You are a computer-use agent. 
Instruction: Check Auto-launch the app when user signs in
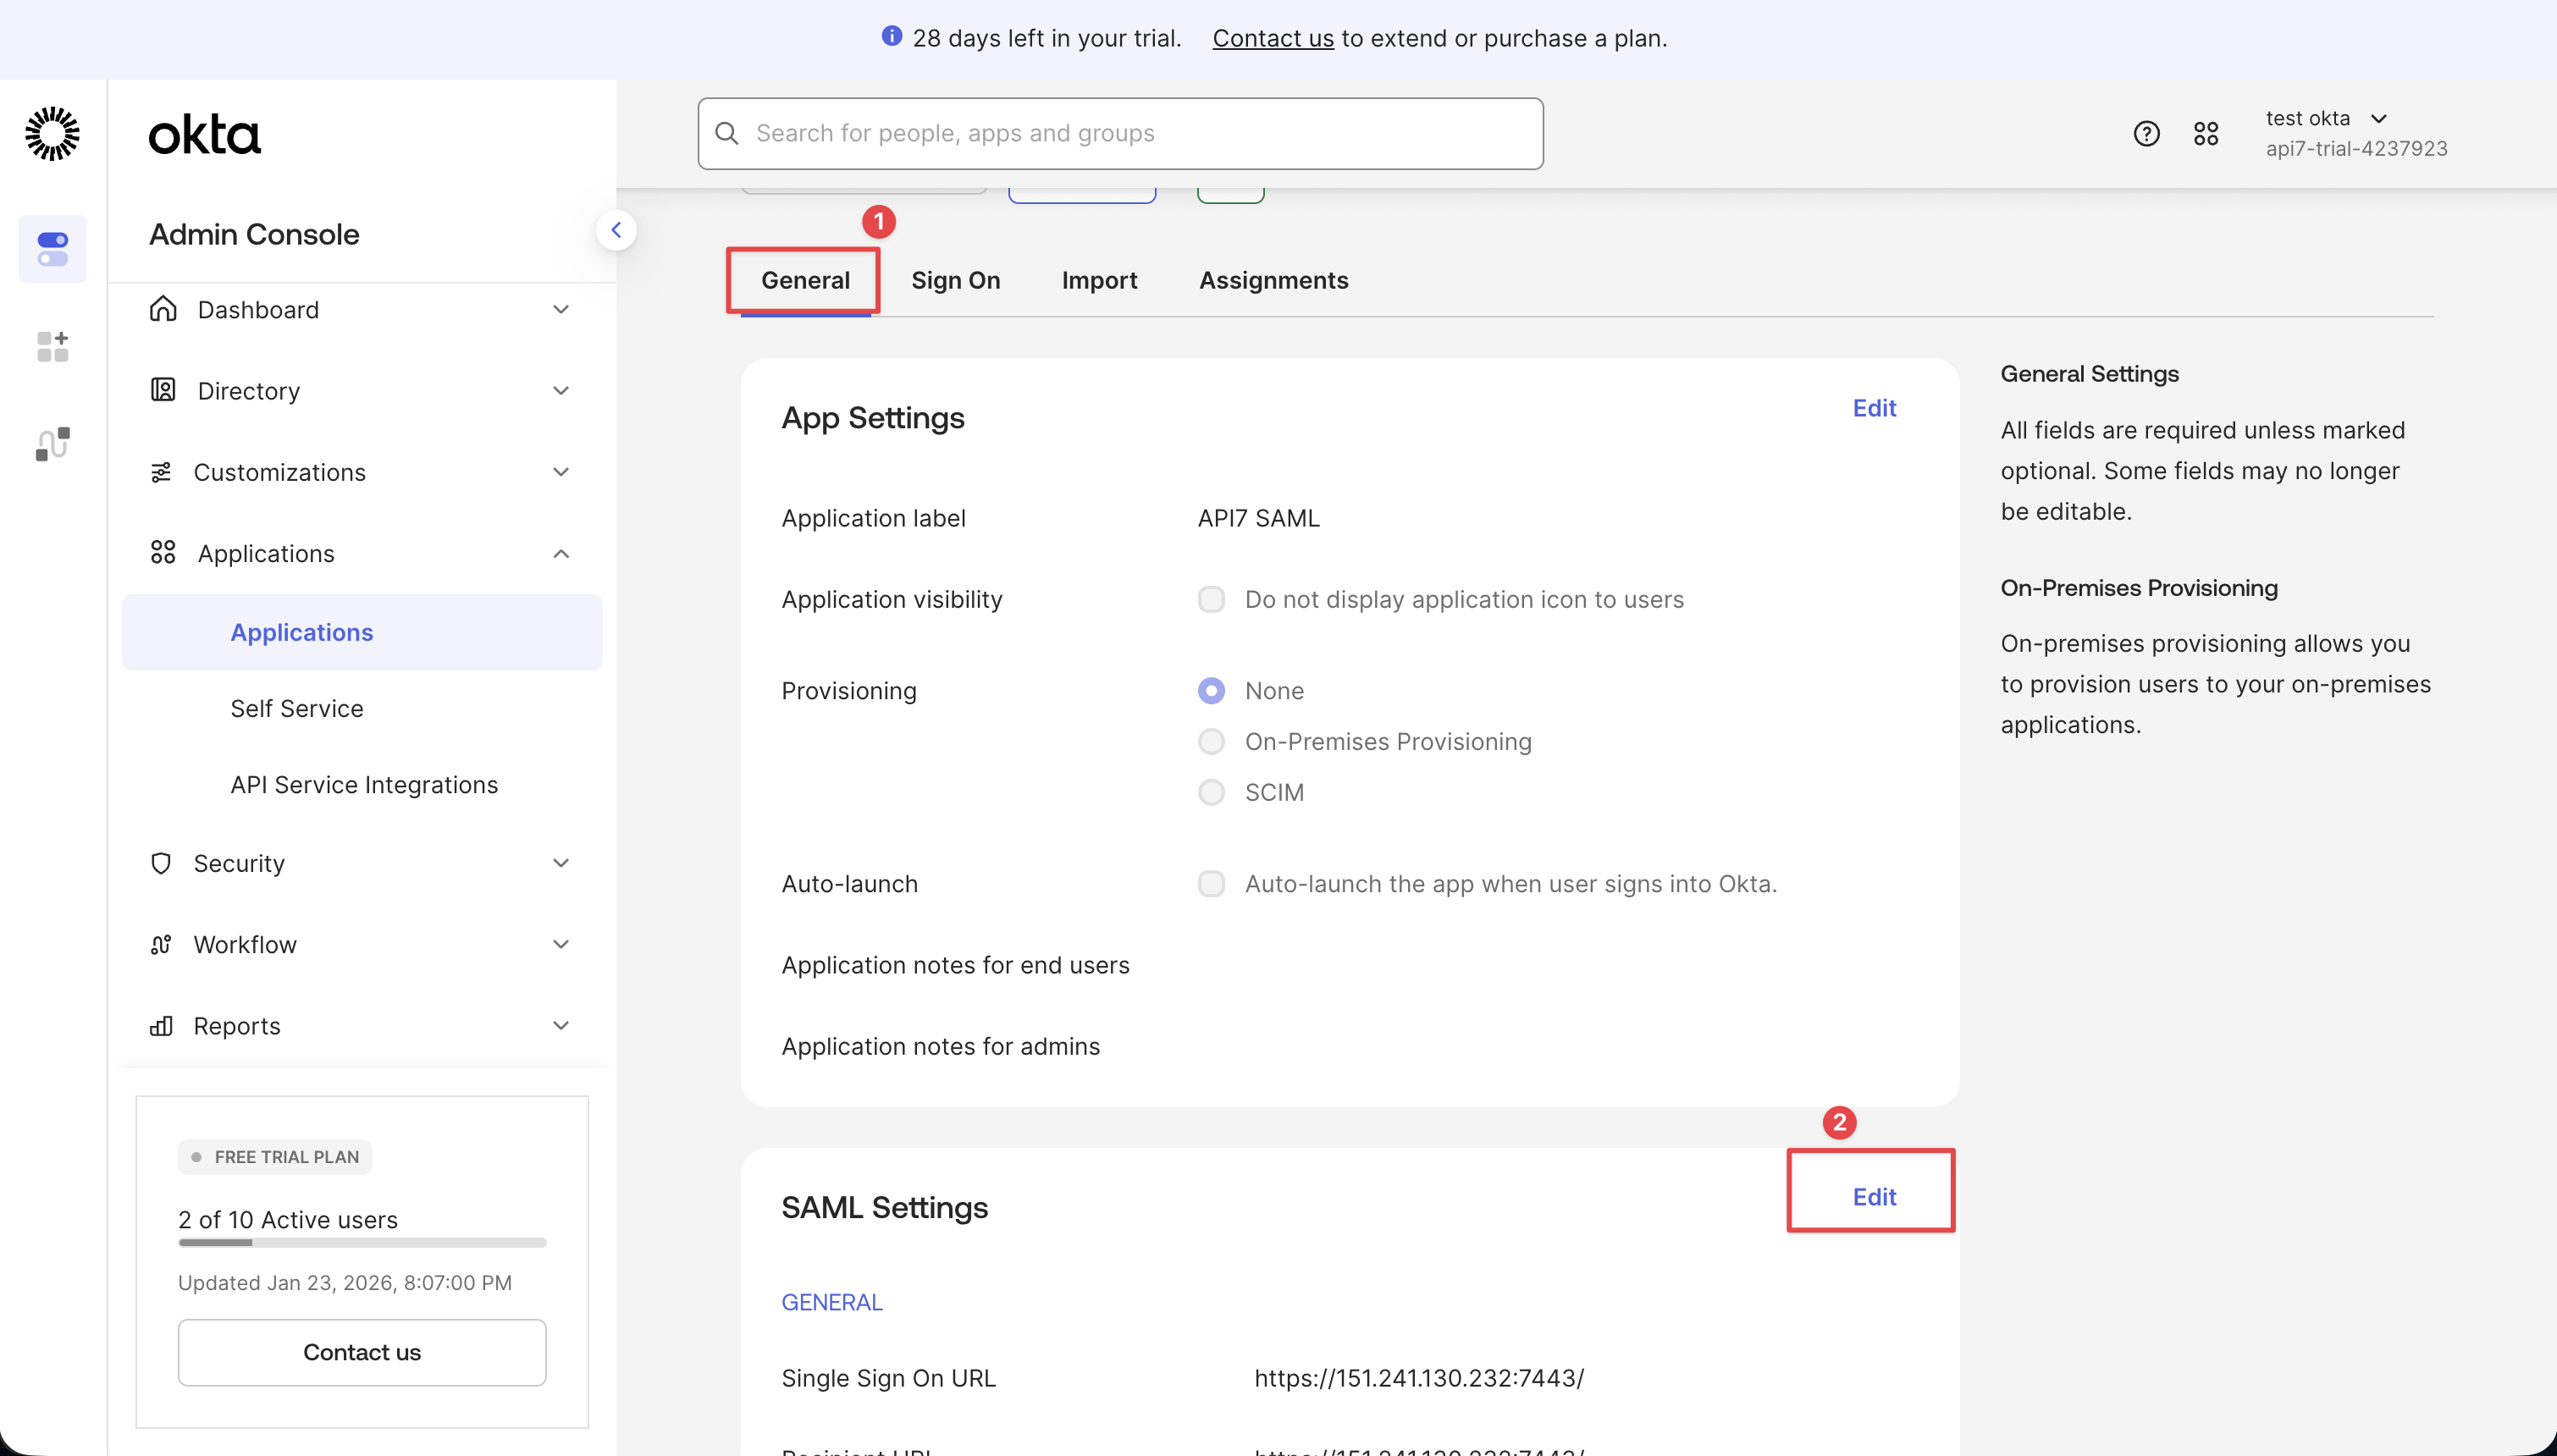click(x=1211, y=883)
